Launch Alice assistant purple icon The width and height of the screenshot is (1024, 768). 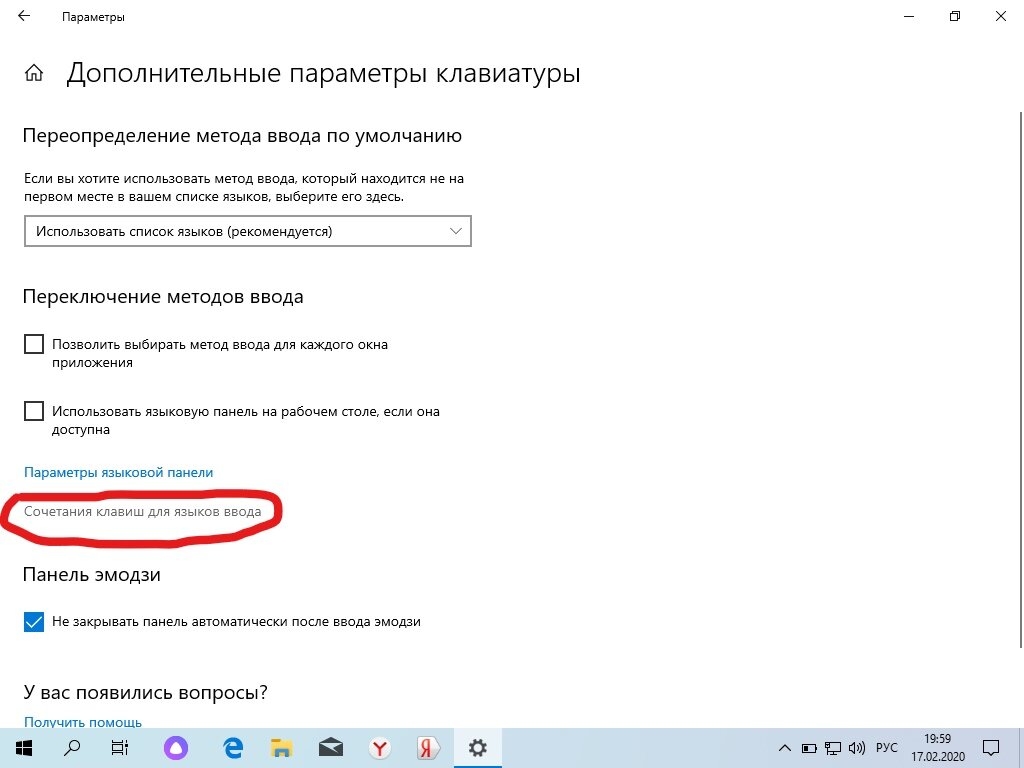click(x=176, y=748)
